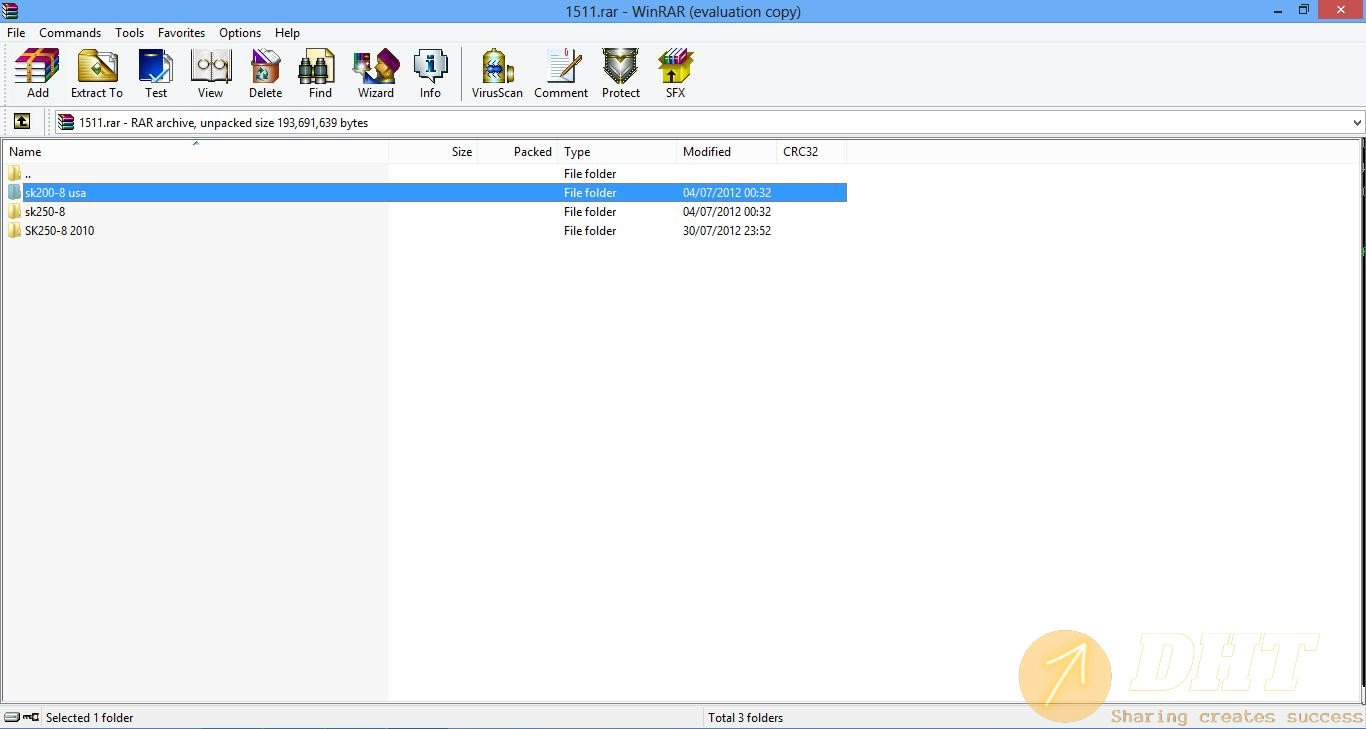Sort by the Modified column header
Screen dimensions: 1366x729
(727, 152)
